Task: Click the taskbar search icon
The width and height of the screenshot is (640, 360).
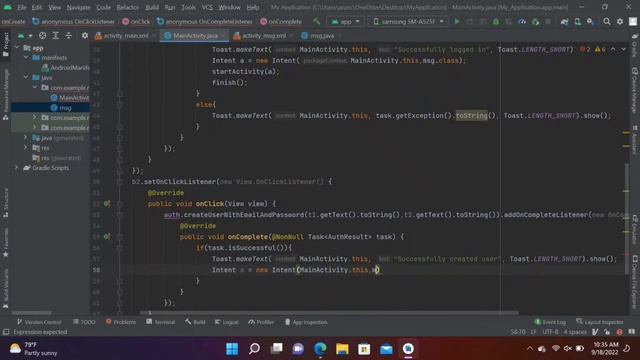Action: [x=254, y=349]
